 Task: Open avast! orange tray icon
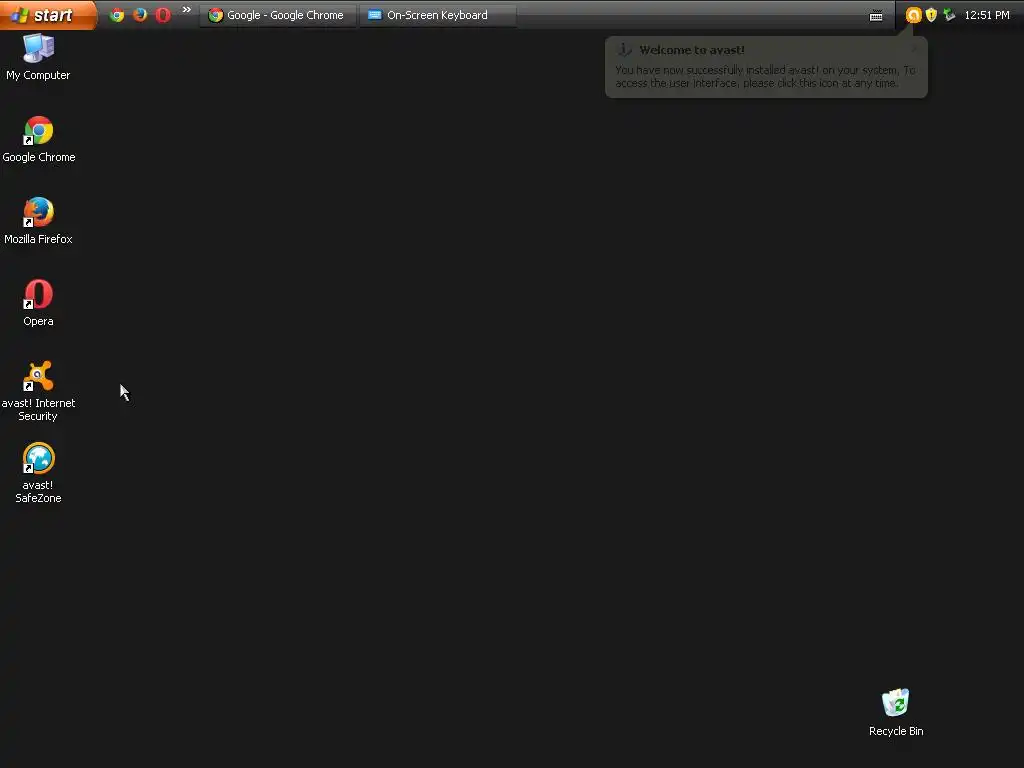(913, 15)
